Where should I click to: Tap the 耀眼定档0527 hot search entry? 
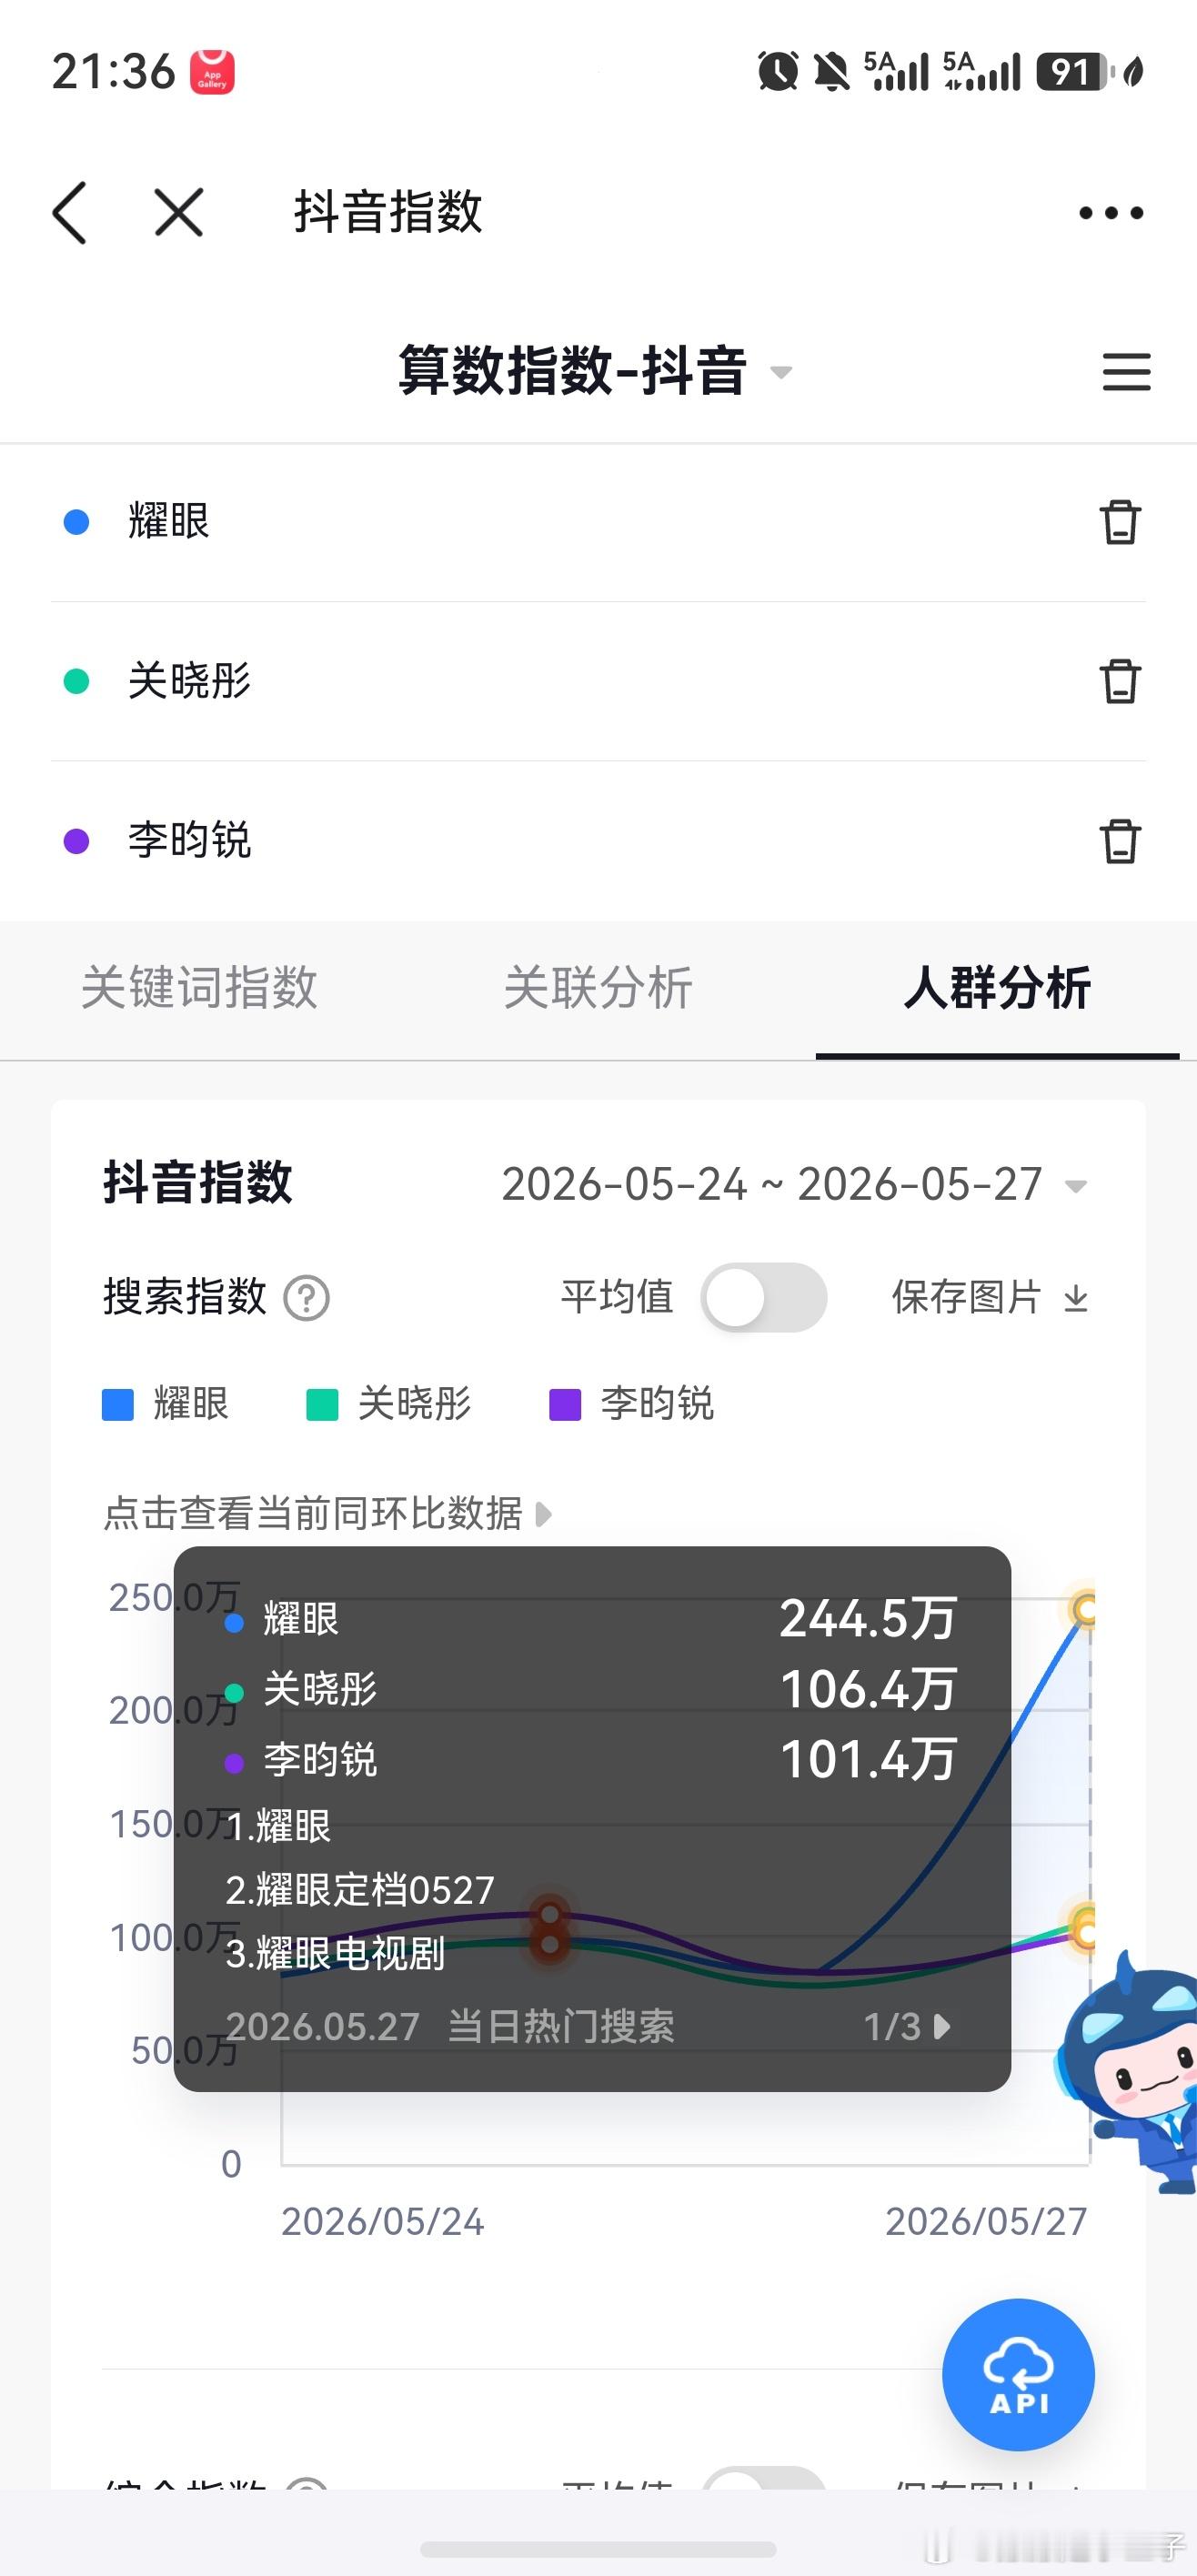360,1890
